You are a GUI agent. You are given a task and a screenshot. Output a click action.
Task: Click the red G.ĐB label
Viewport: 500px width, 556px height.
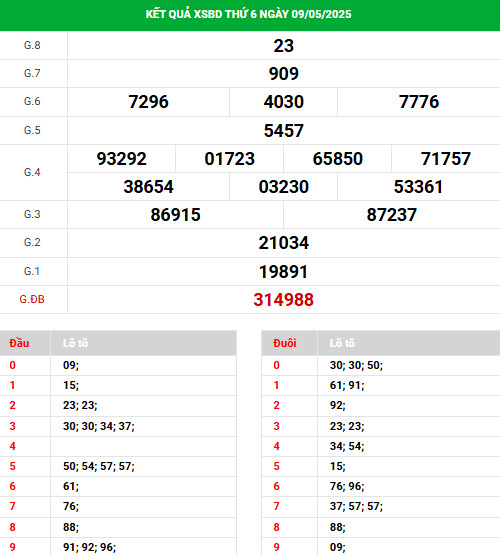[x=32, y=299]
